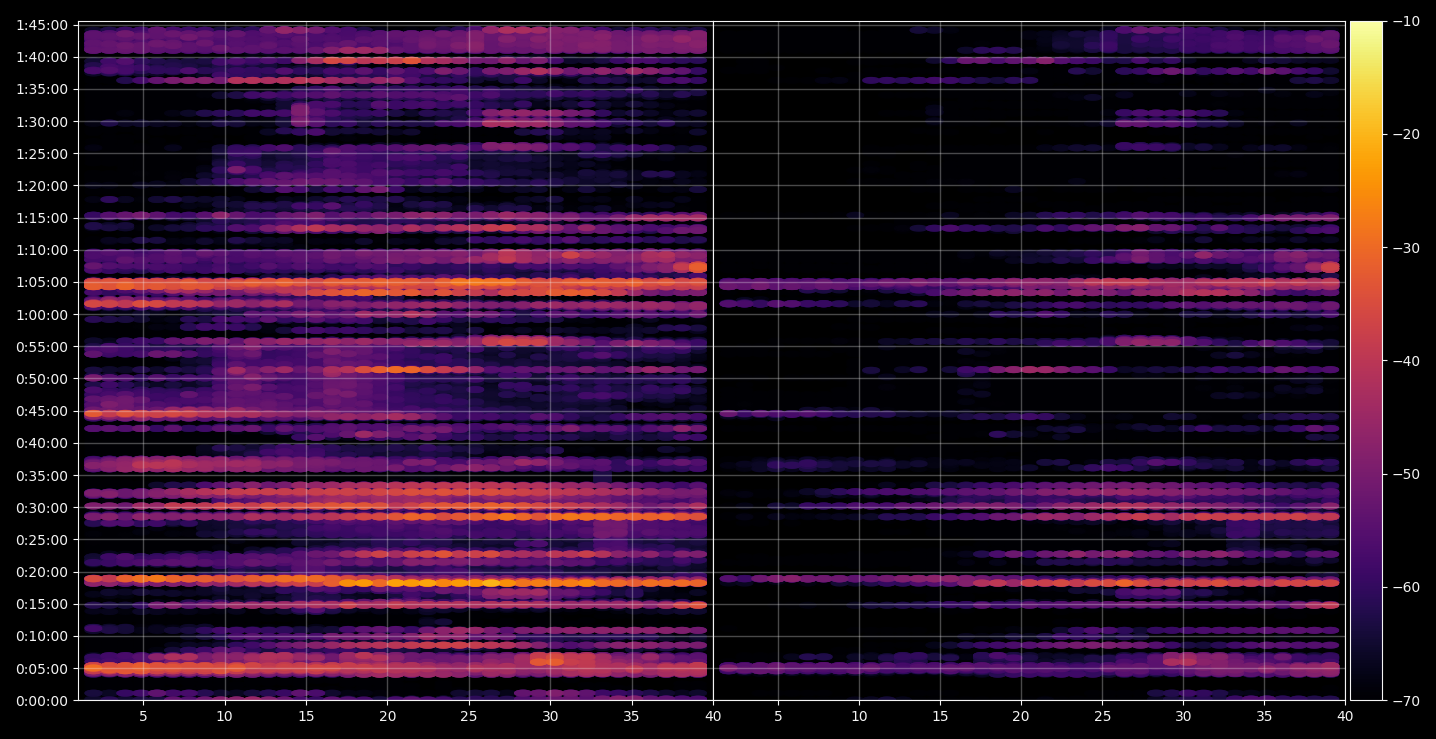
Task: Click the −50 colorbar value
Action: click(1406, 474)
